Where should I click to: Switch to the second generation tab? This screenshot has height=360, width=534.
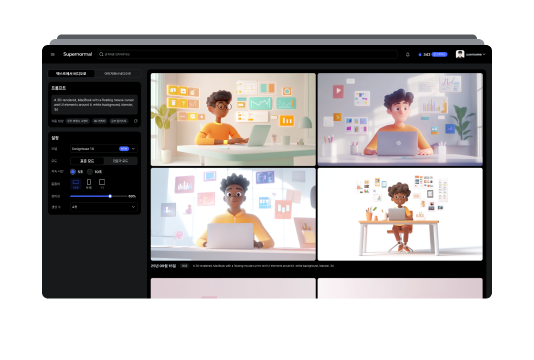117,74
